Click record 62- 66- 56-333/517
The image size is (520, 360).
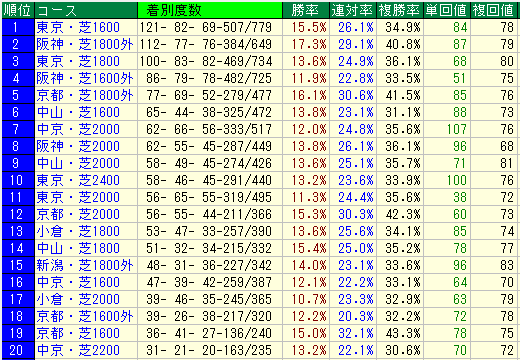(x=209, y=129)
